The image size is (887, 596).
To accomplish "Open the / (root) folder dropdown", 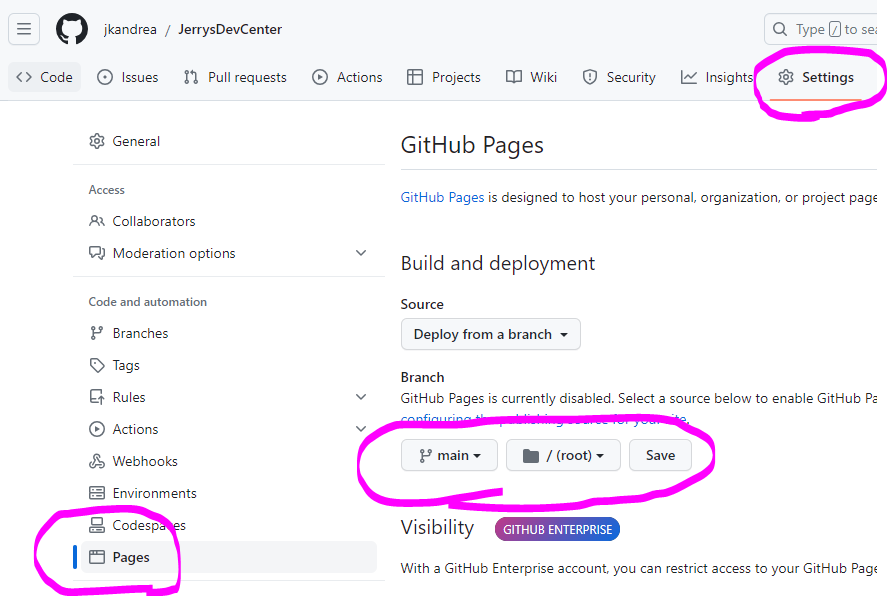I will point(563,455).
